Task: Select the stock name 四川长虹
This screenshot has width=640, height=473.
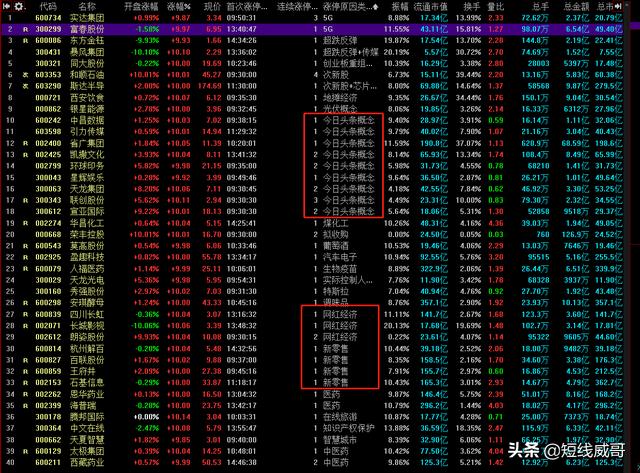Action: (x=87, y=314)
